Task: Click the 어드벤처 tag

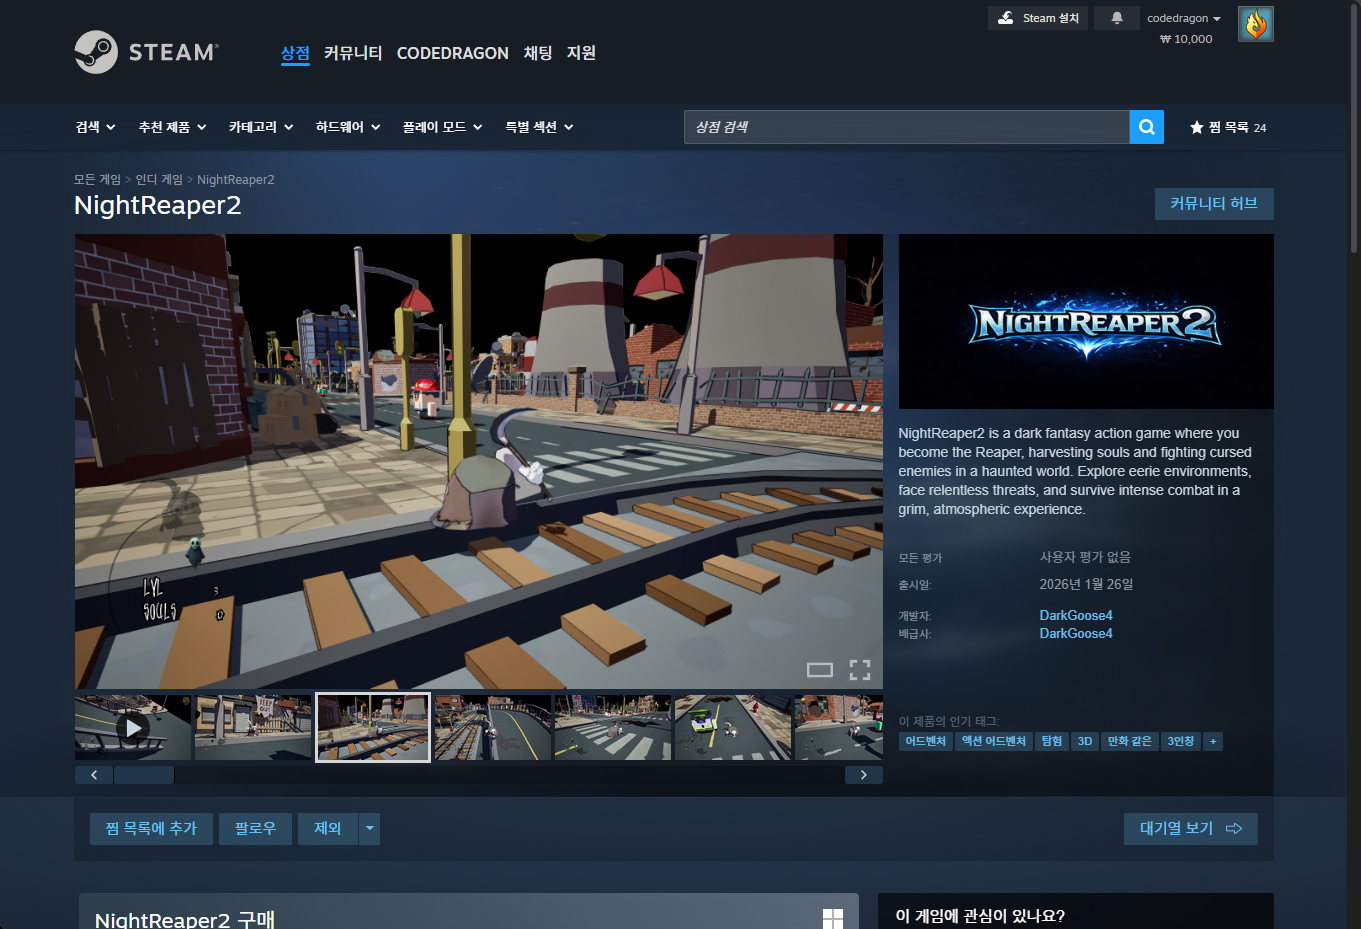Action: click(x=926, y=741)
